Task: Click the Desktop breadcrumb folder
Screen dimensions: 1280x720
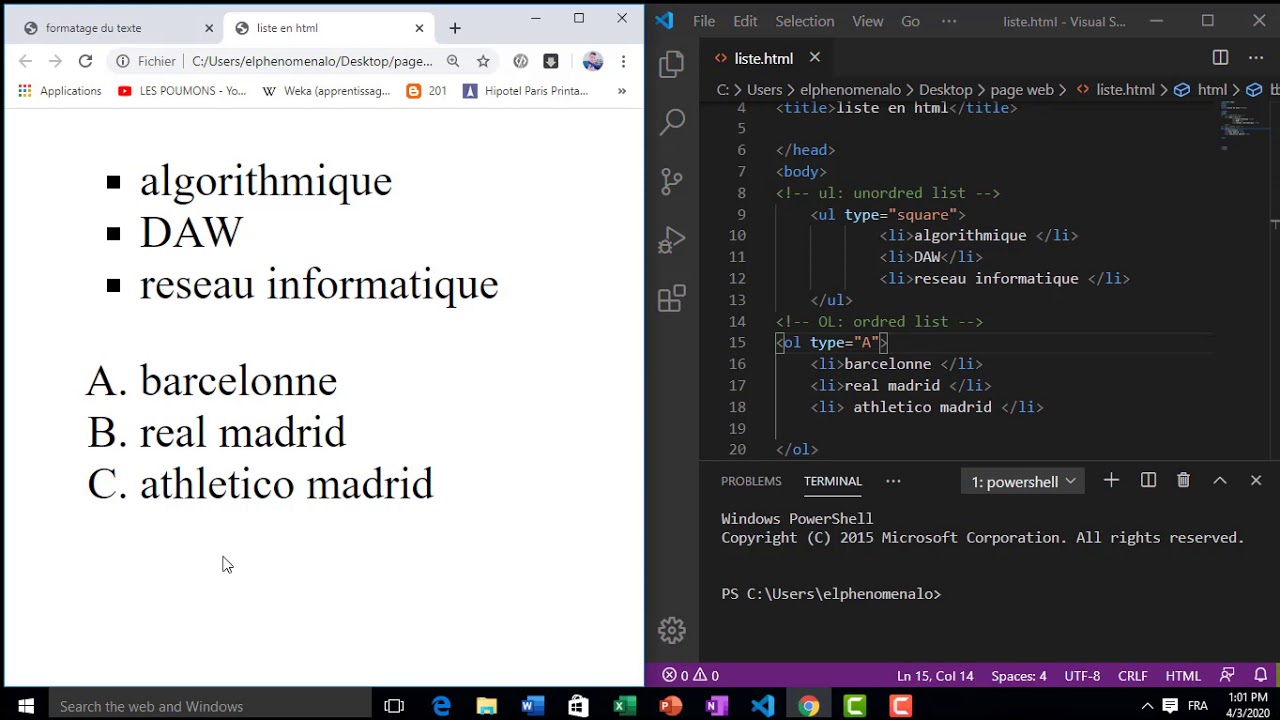Action: pyautogui.click(x=945, y=90)
